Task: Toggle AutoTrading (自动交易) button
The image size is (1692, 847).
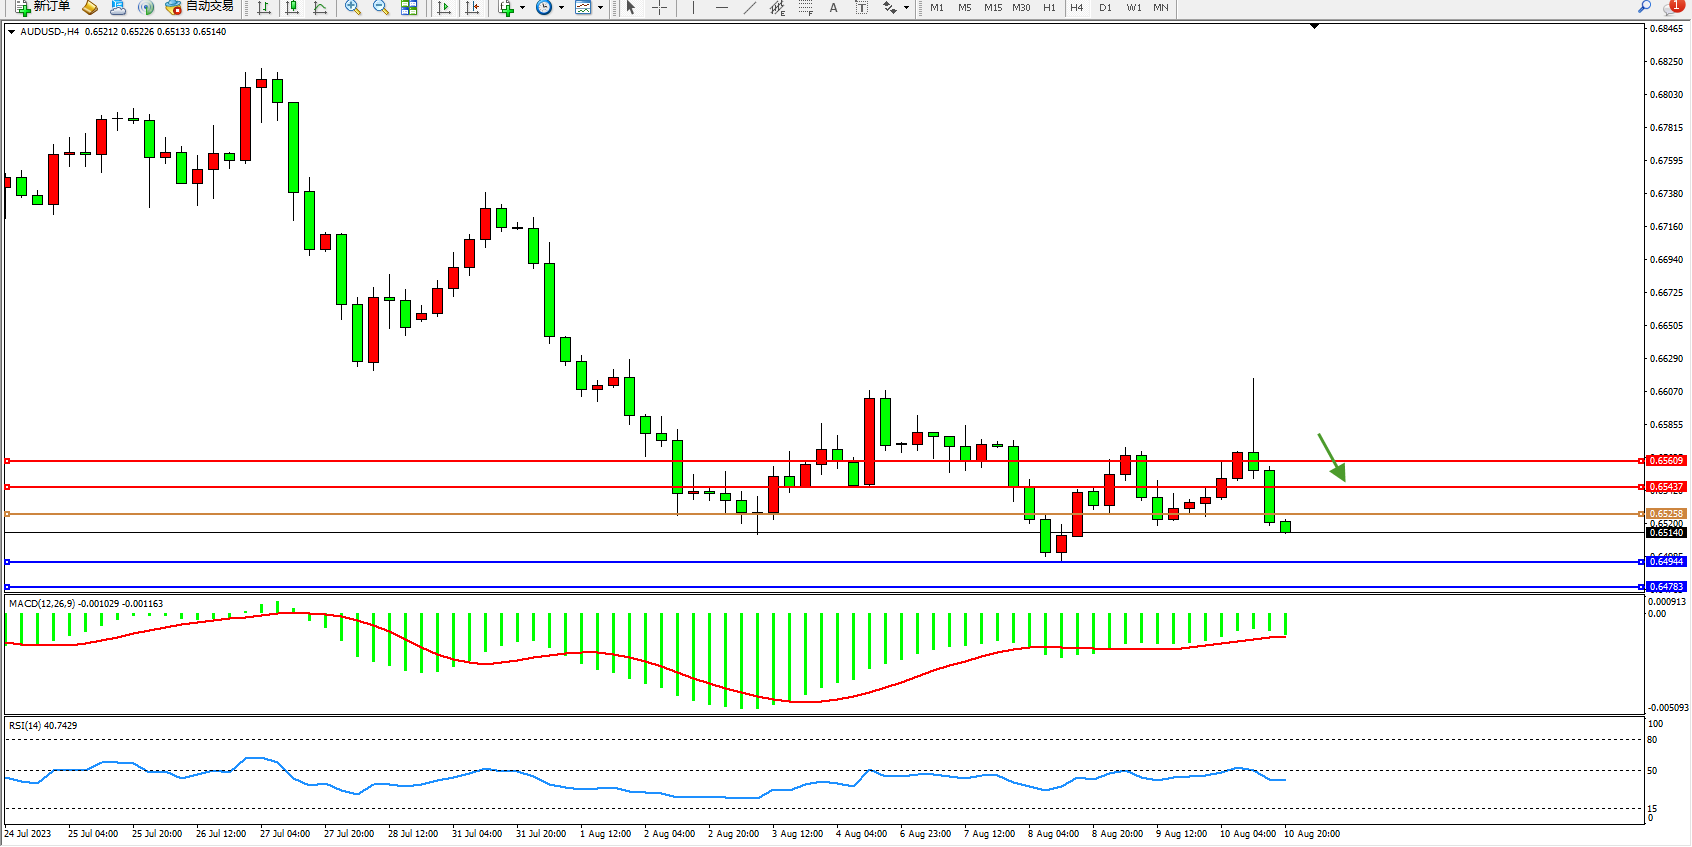Action: point(200,7)
